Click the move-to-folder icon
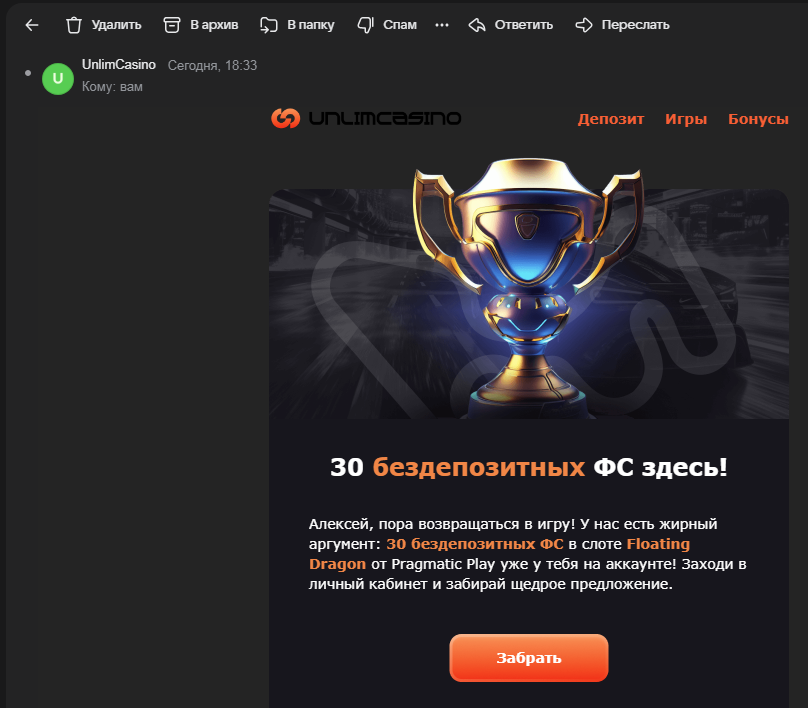Screen dimensions: 808x708 click(268, 25)
